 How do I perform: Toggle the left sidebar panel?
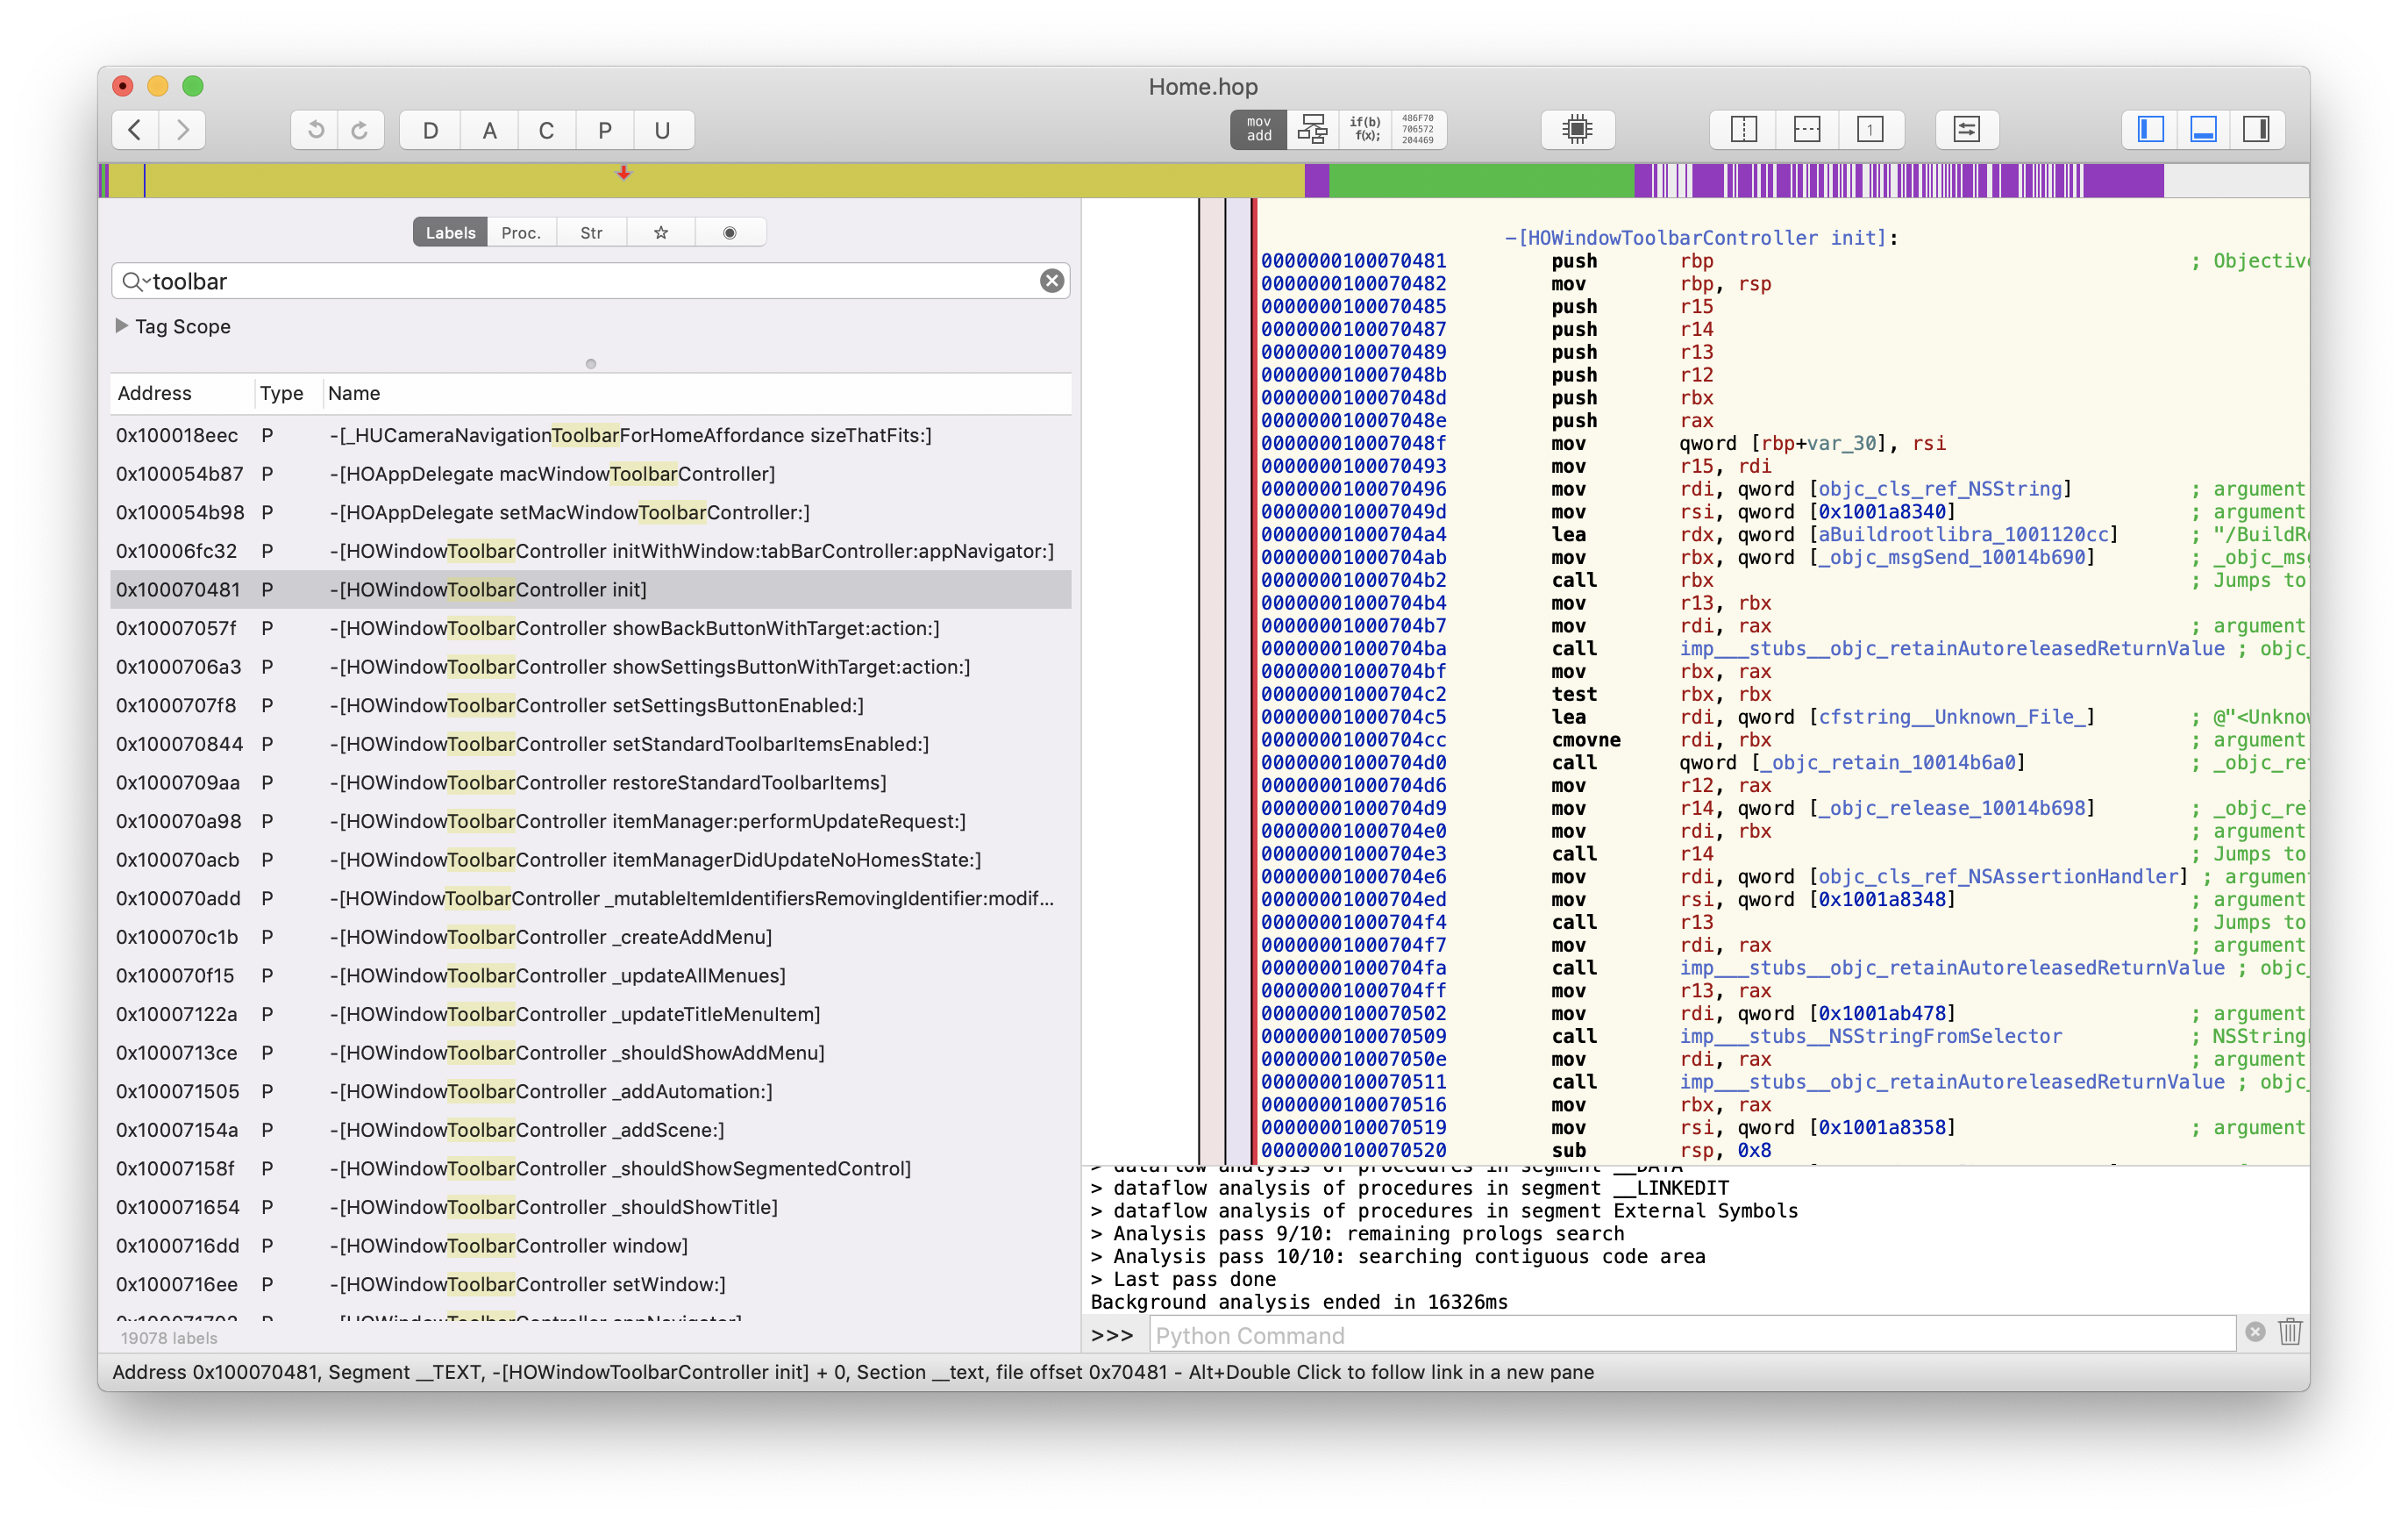point(2150,130)
